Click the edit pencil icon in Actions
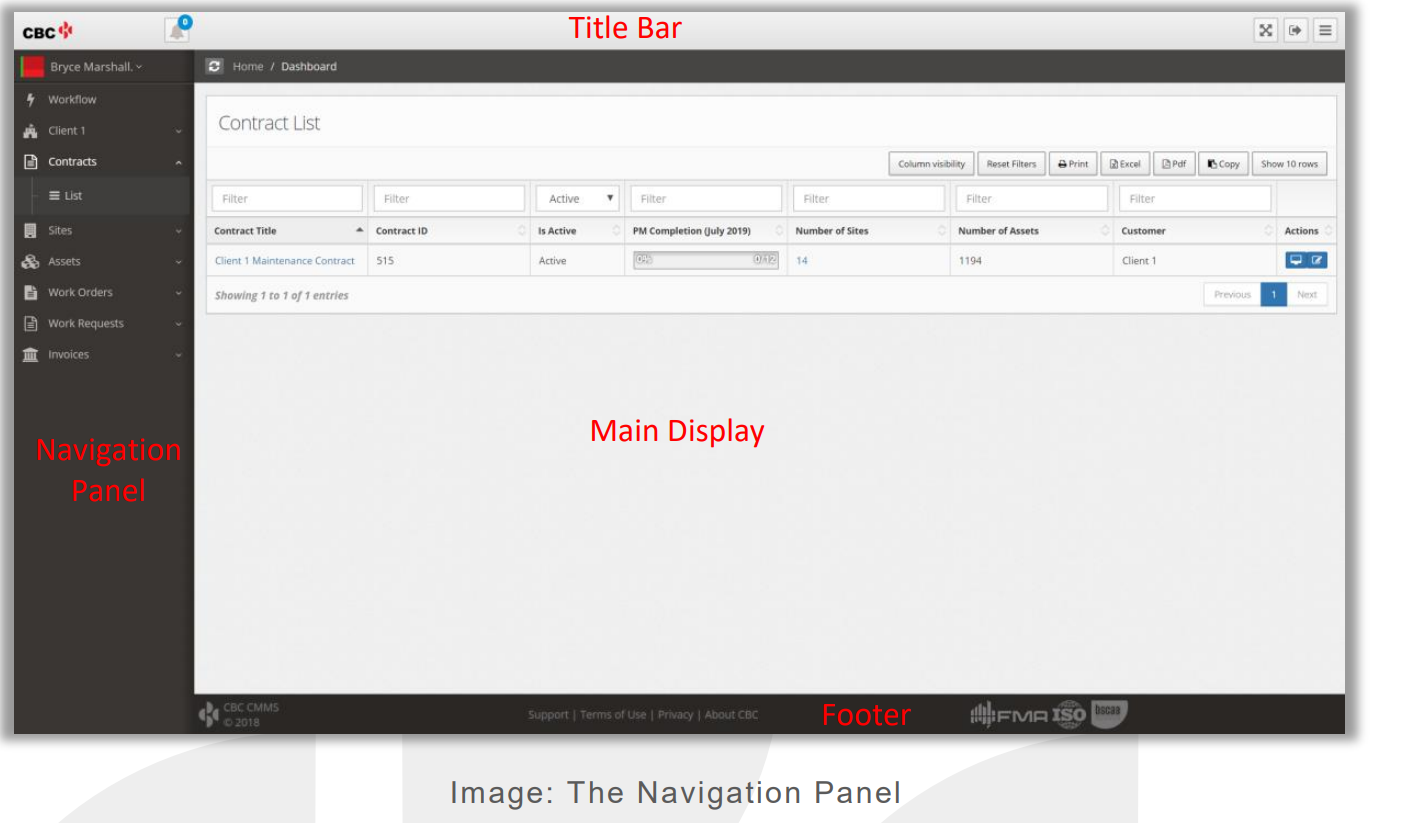 (1317, 260)
